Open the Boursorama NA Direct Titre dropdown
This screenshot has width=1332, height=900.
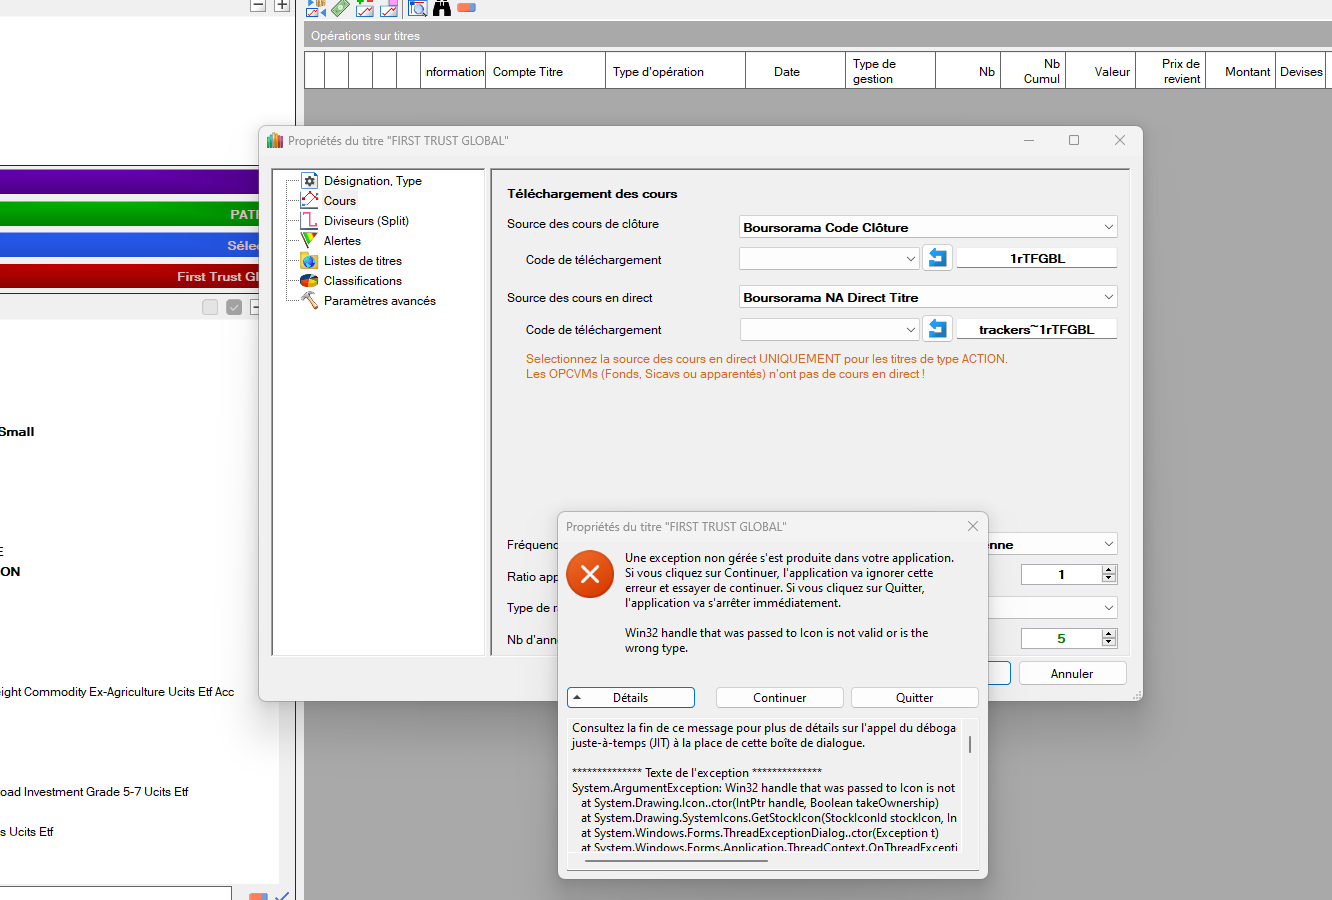click(x=1108, y=297)
